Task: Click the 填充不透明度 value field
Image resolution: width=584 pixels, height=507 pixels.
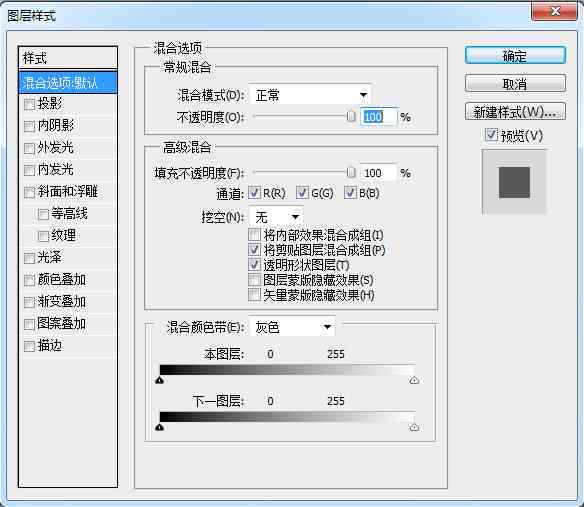Action: pyautogui.click(x=378, y=173)
